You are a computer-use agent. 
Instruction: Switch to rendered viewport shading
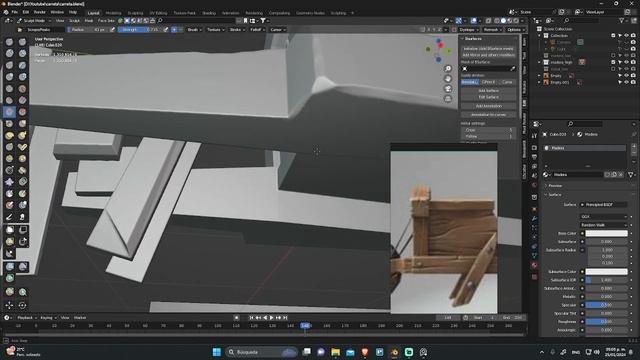tap(516, 20)
